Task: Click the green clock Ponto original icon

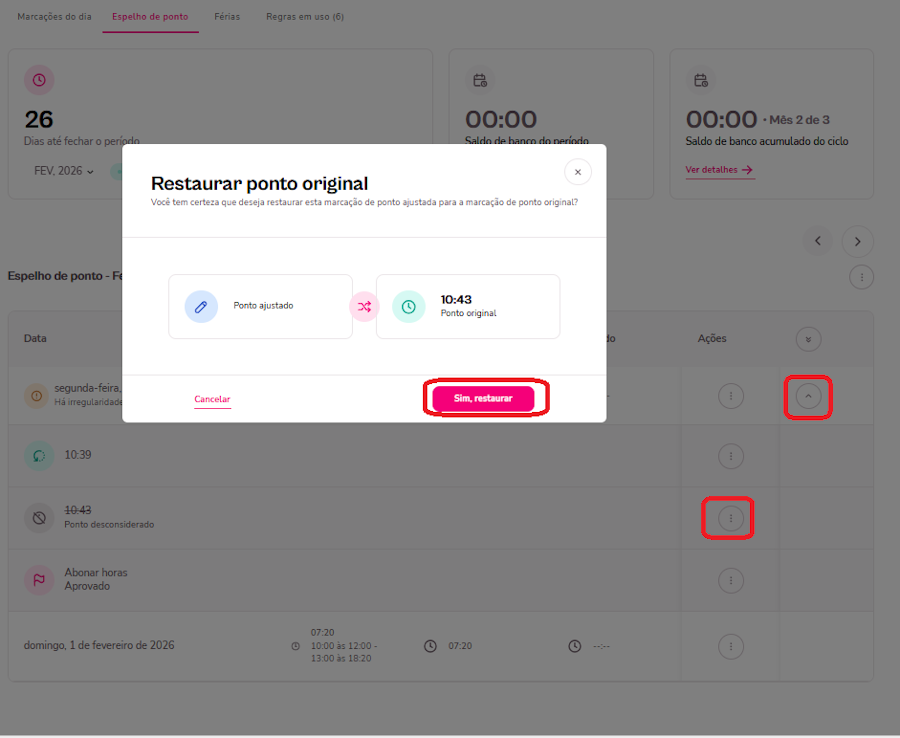Action: (408, 306)
